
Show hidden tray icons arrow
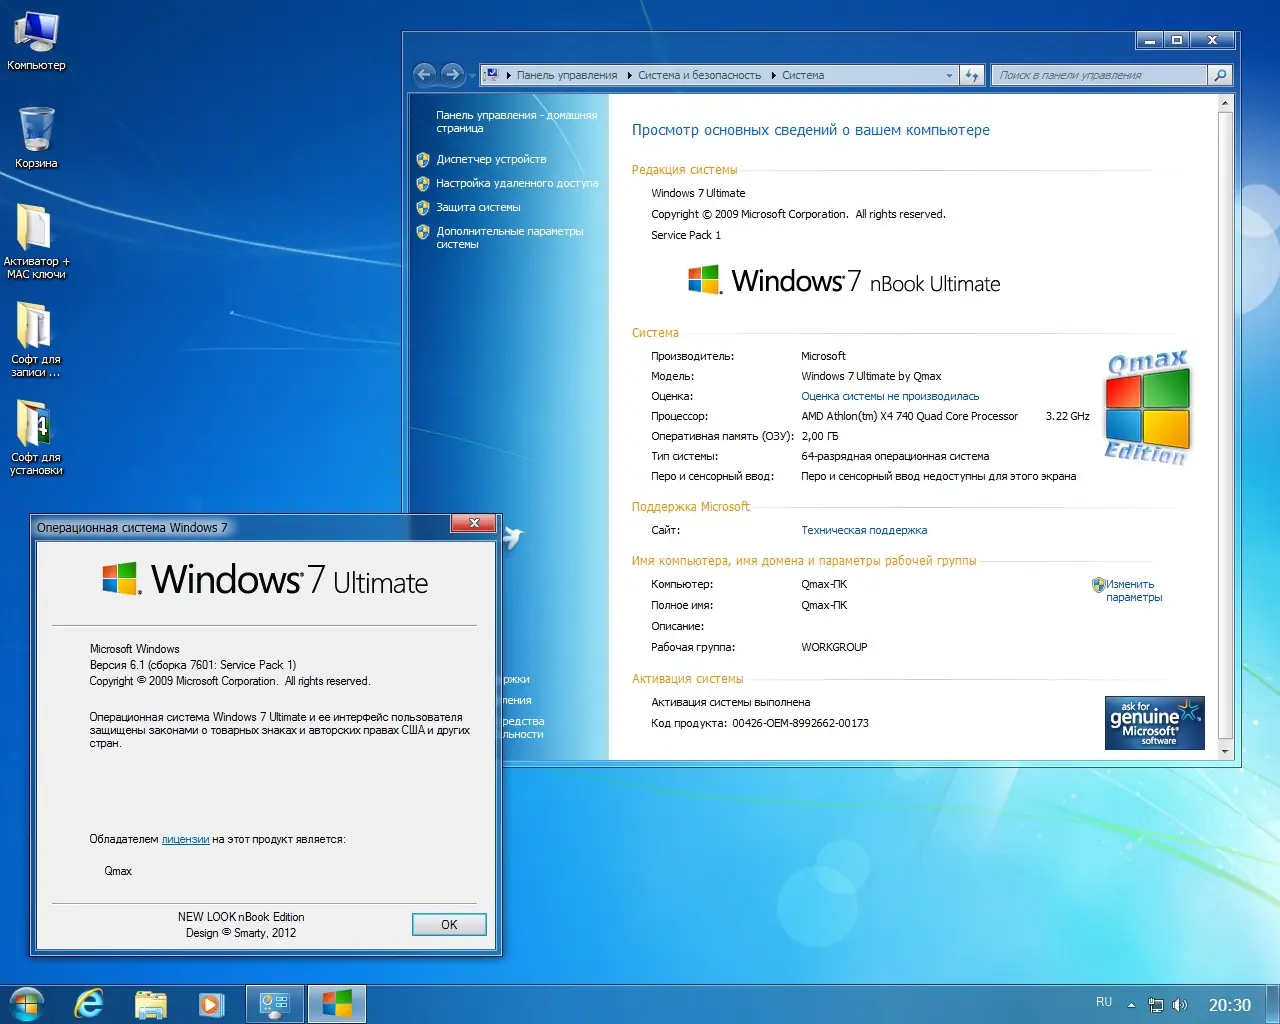click(1131, 1005)
